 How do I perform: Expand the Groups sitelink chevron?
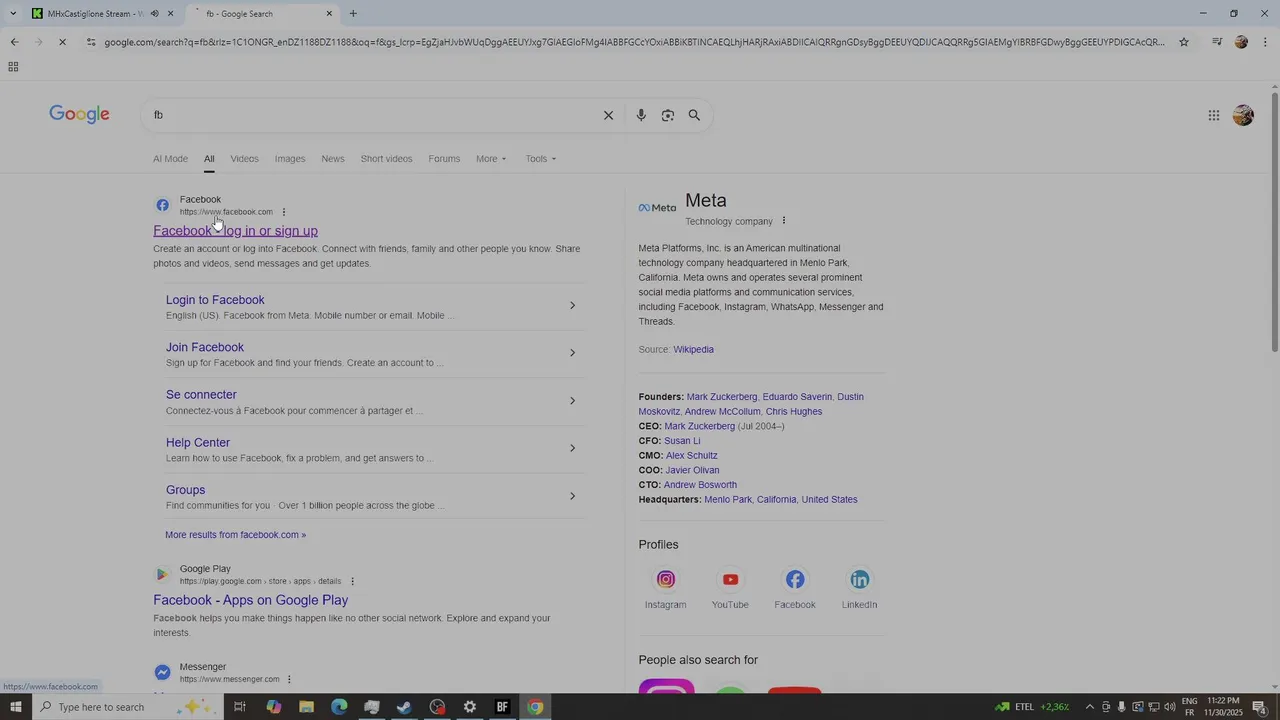572,496
